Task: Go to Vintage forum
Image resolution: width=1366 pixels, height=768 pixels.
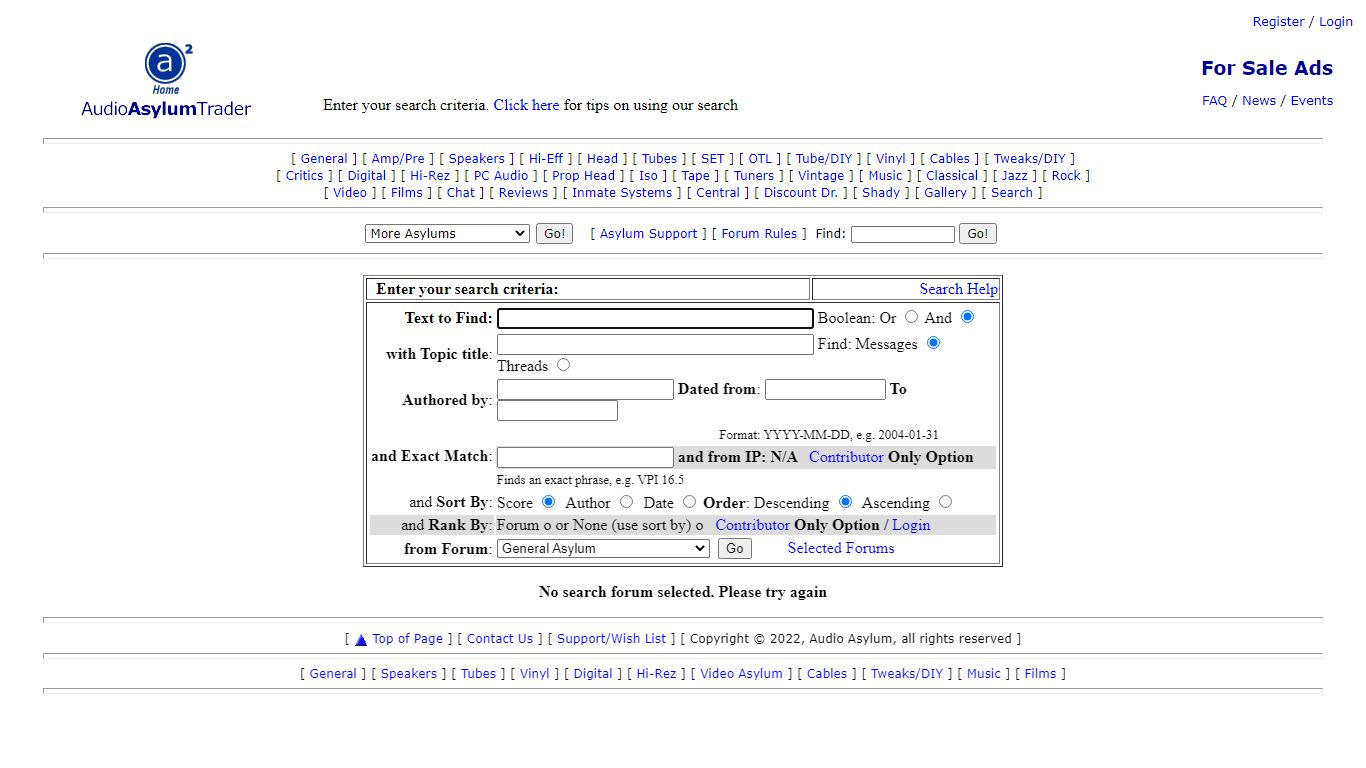Action: pos(821,175)
